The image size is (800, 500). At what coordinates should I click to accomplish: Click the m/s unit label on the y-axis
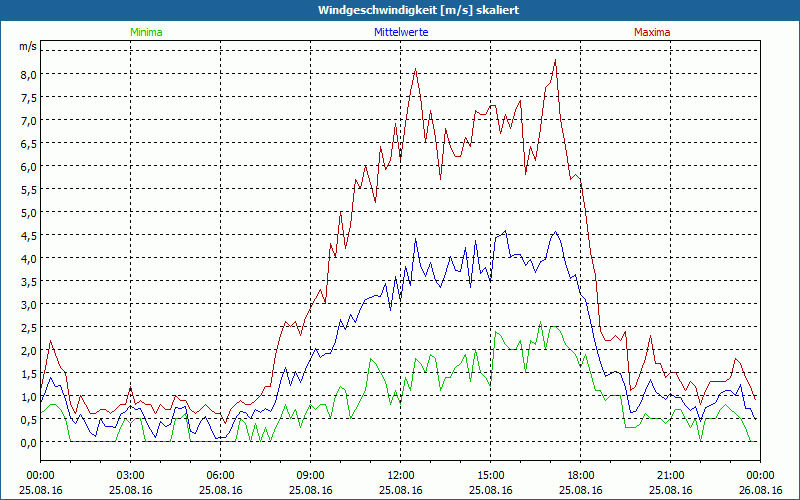[x=27, y=46]
